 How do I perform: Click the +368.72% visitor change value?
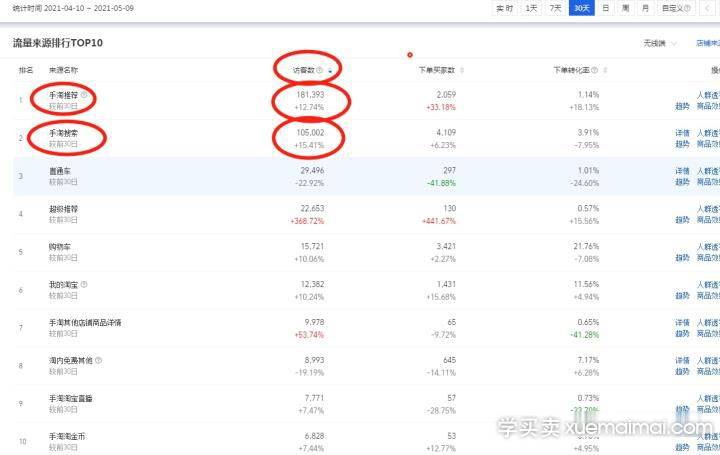[307, 221]
